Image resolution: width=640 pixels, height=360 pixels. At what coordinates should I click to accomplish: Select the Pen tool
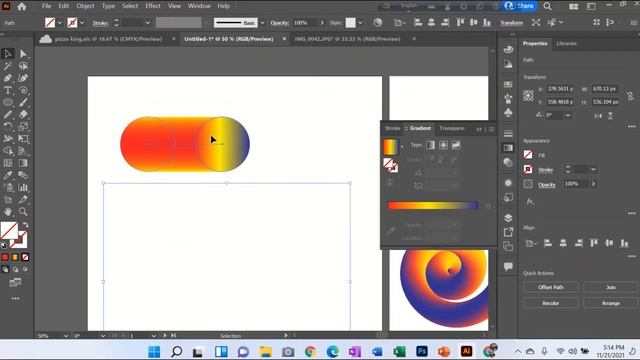click(8, 78)
